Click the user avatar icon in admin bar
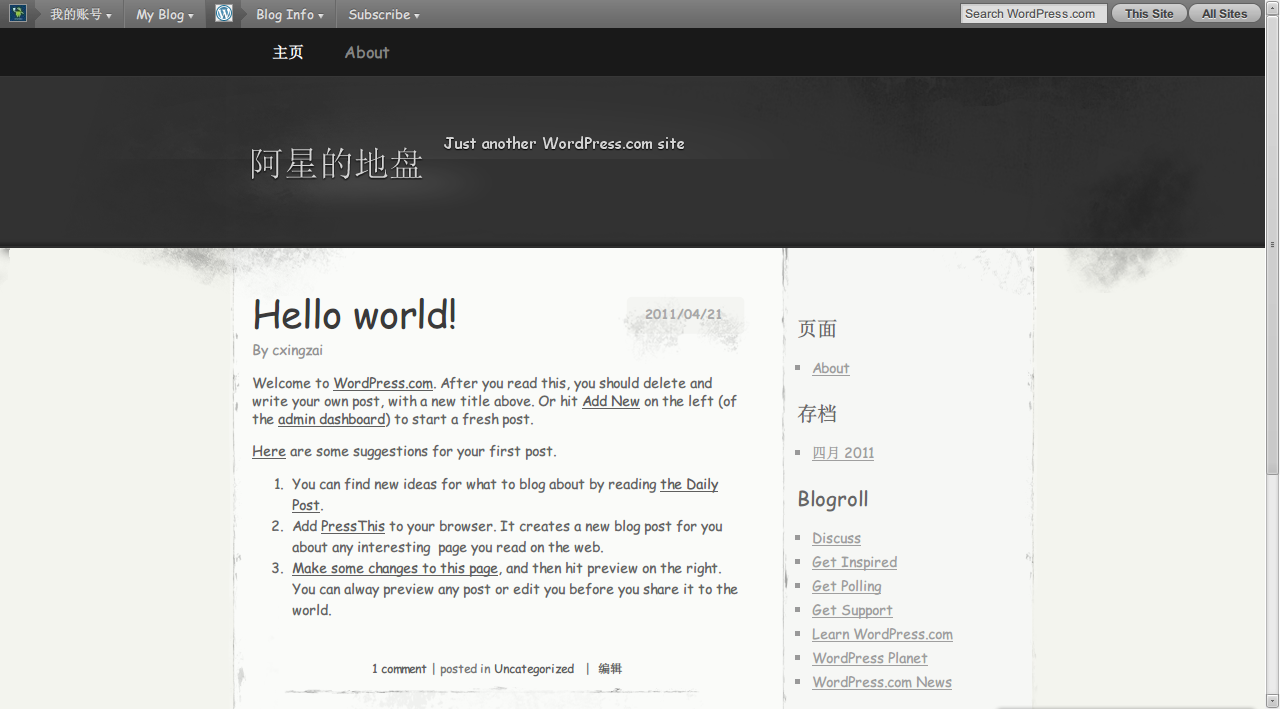Image resolution: width=1280 pixels, height=709 pixels. tap(18, 13)
